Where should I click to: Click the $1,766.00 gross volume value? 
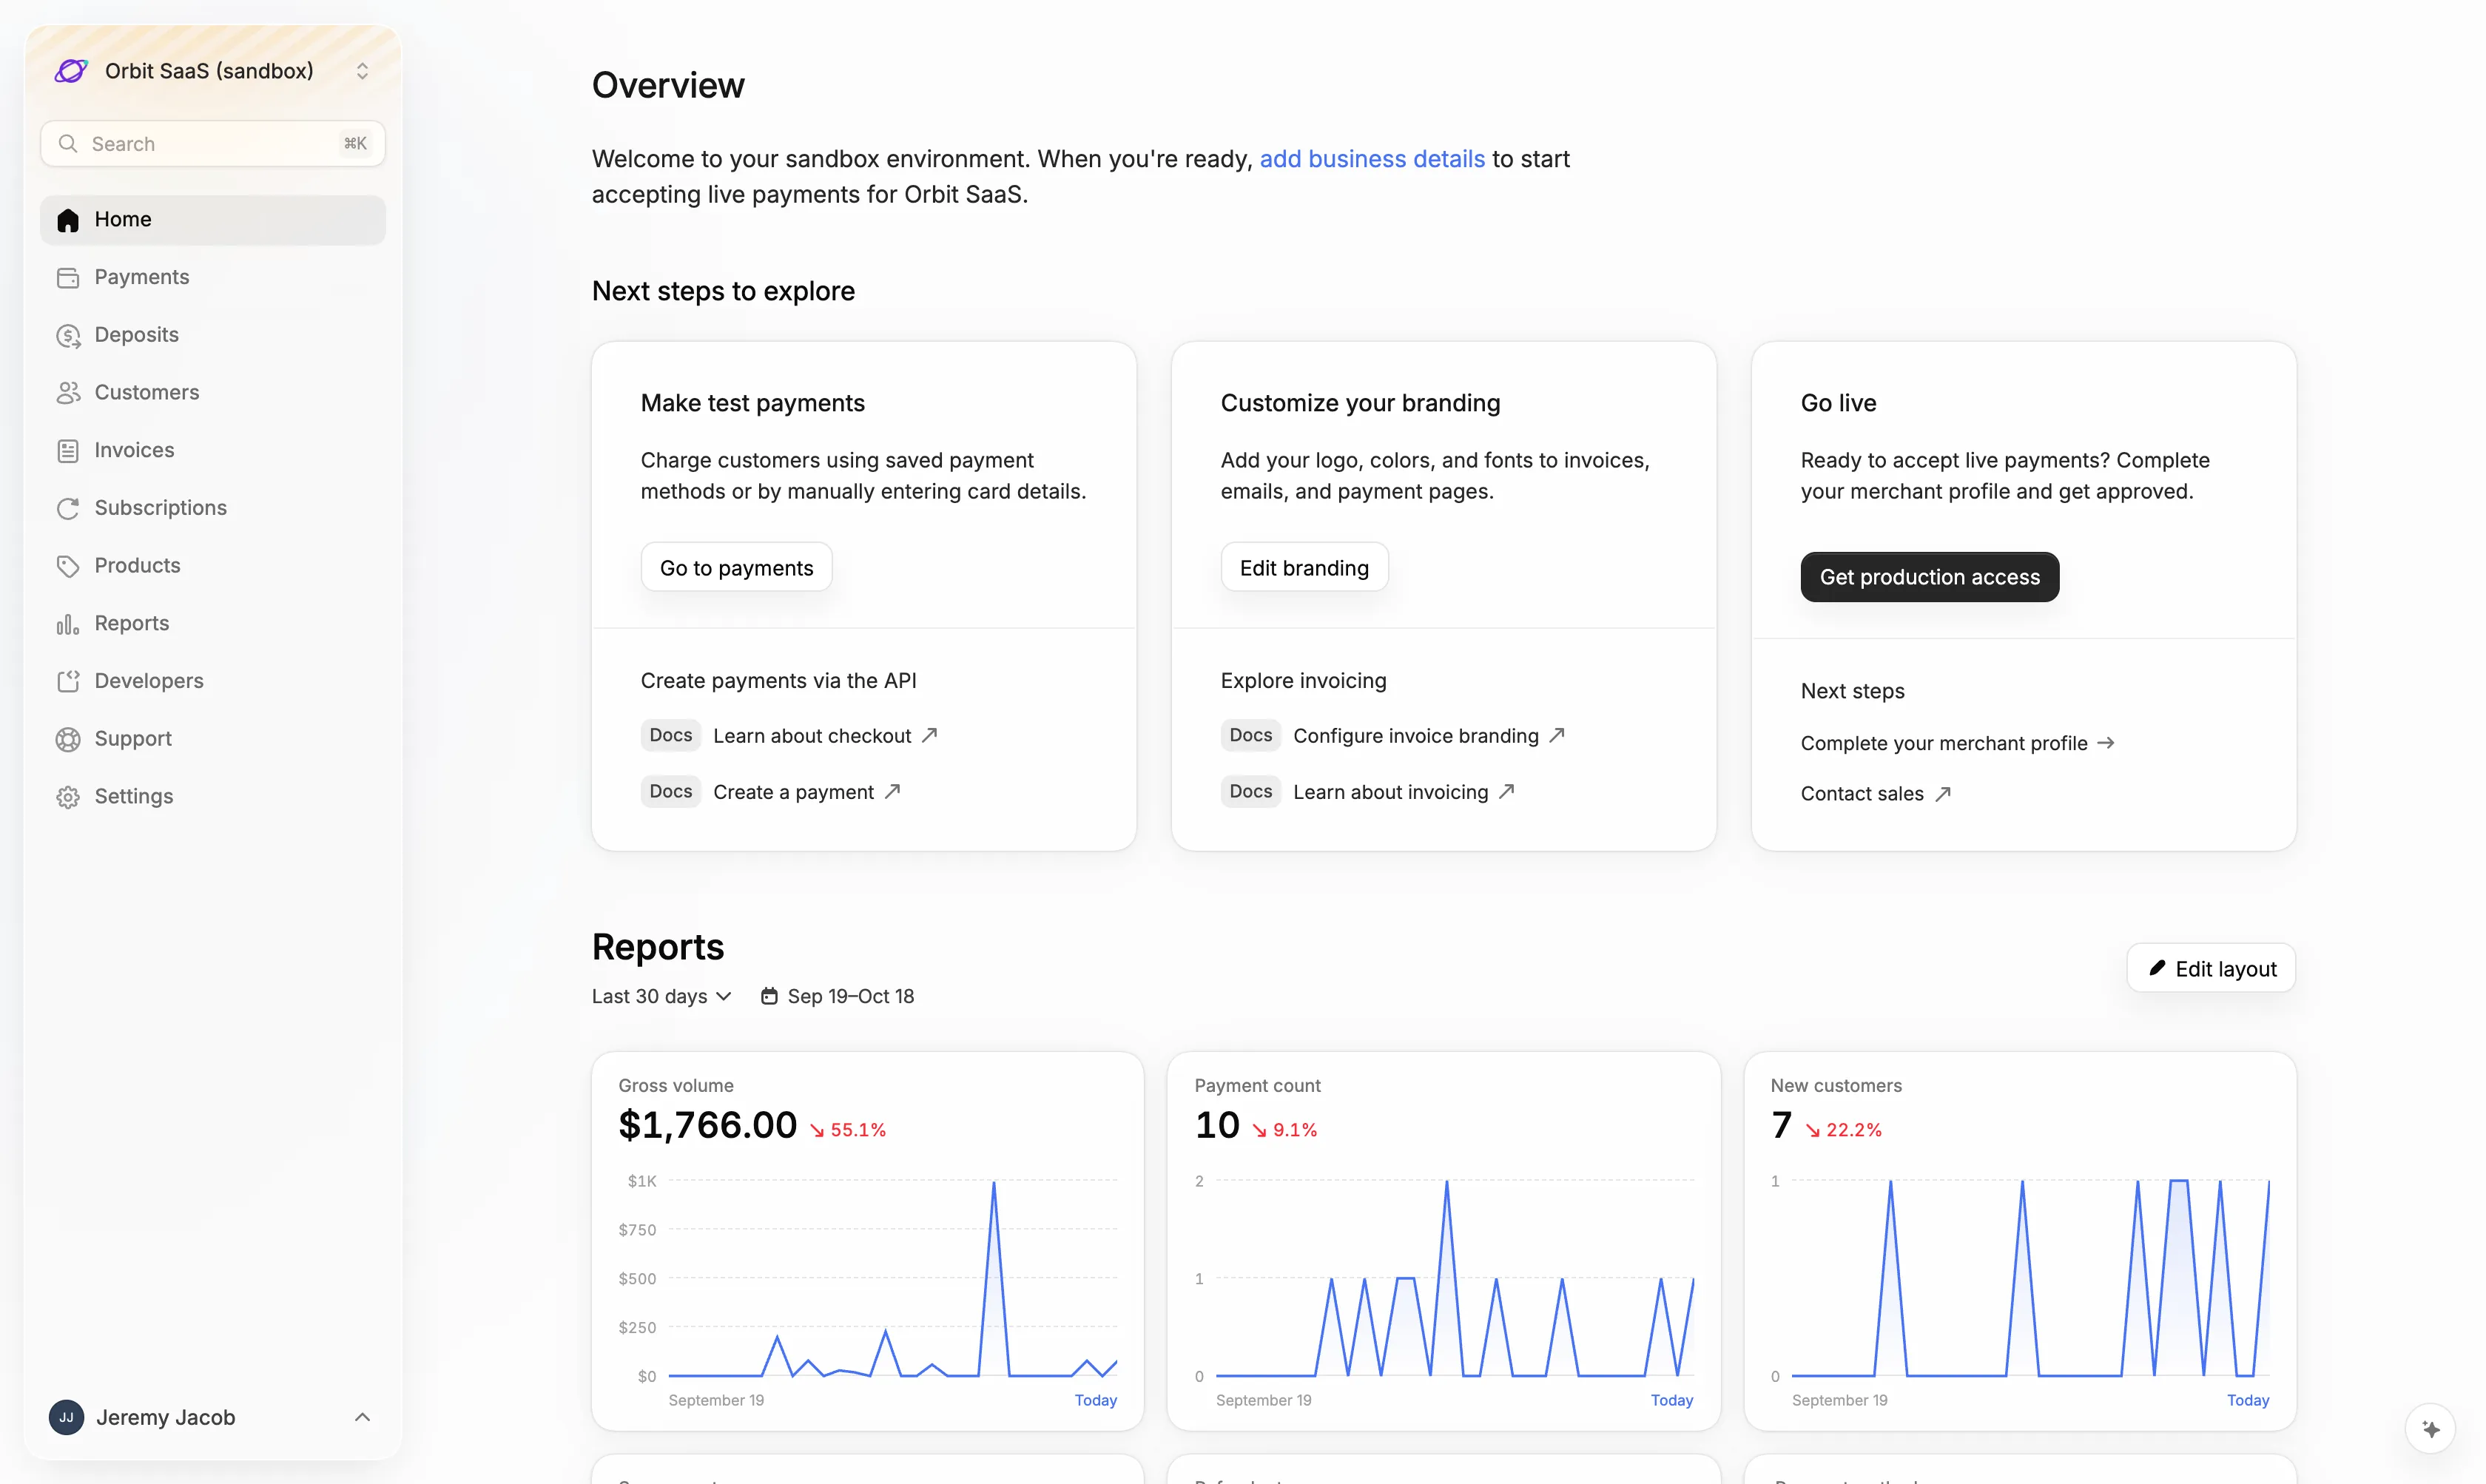[x=708, y=1126]
